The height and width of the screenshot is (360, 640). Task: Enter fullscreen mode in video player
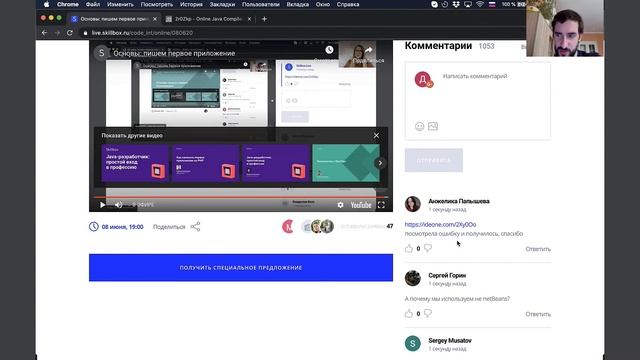click(x=381, y=205)
